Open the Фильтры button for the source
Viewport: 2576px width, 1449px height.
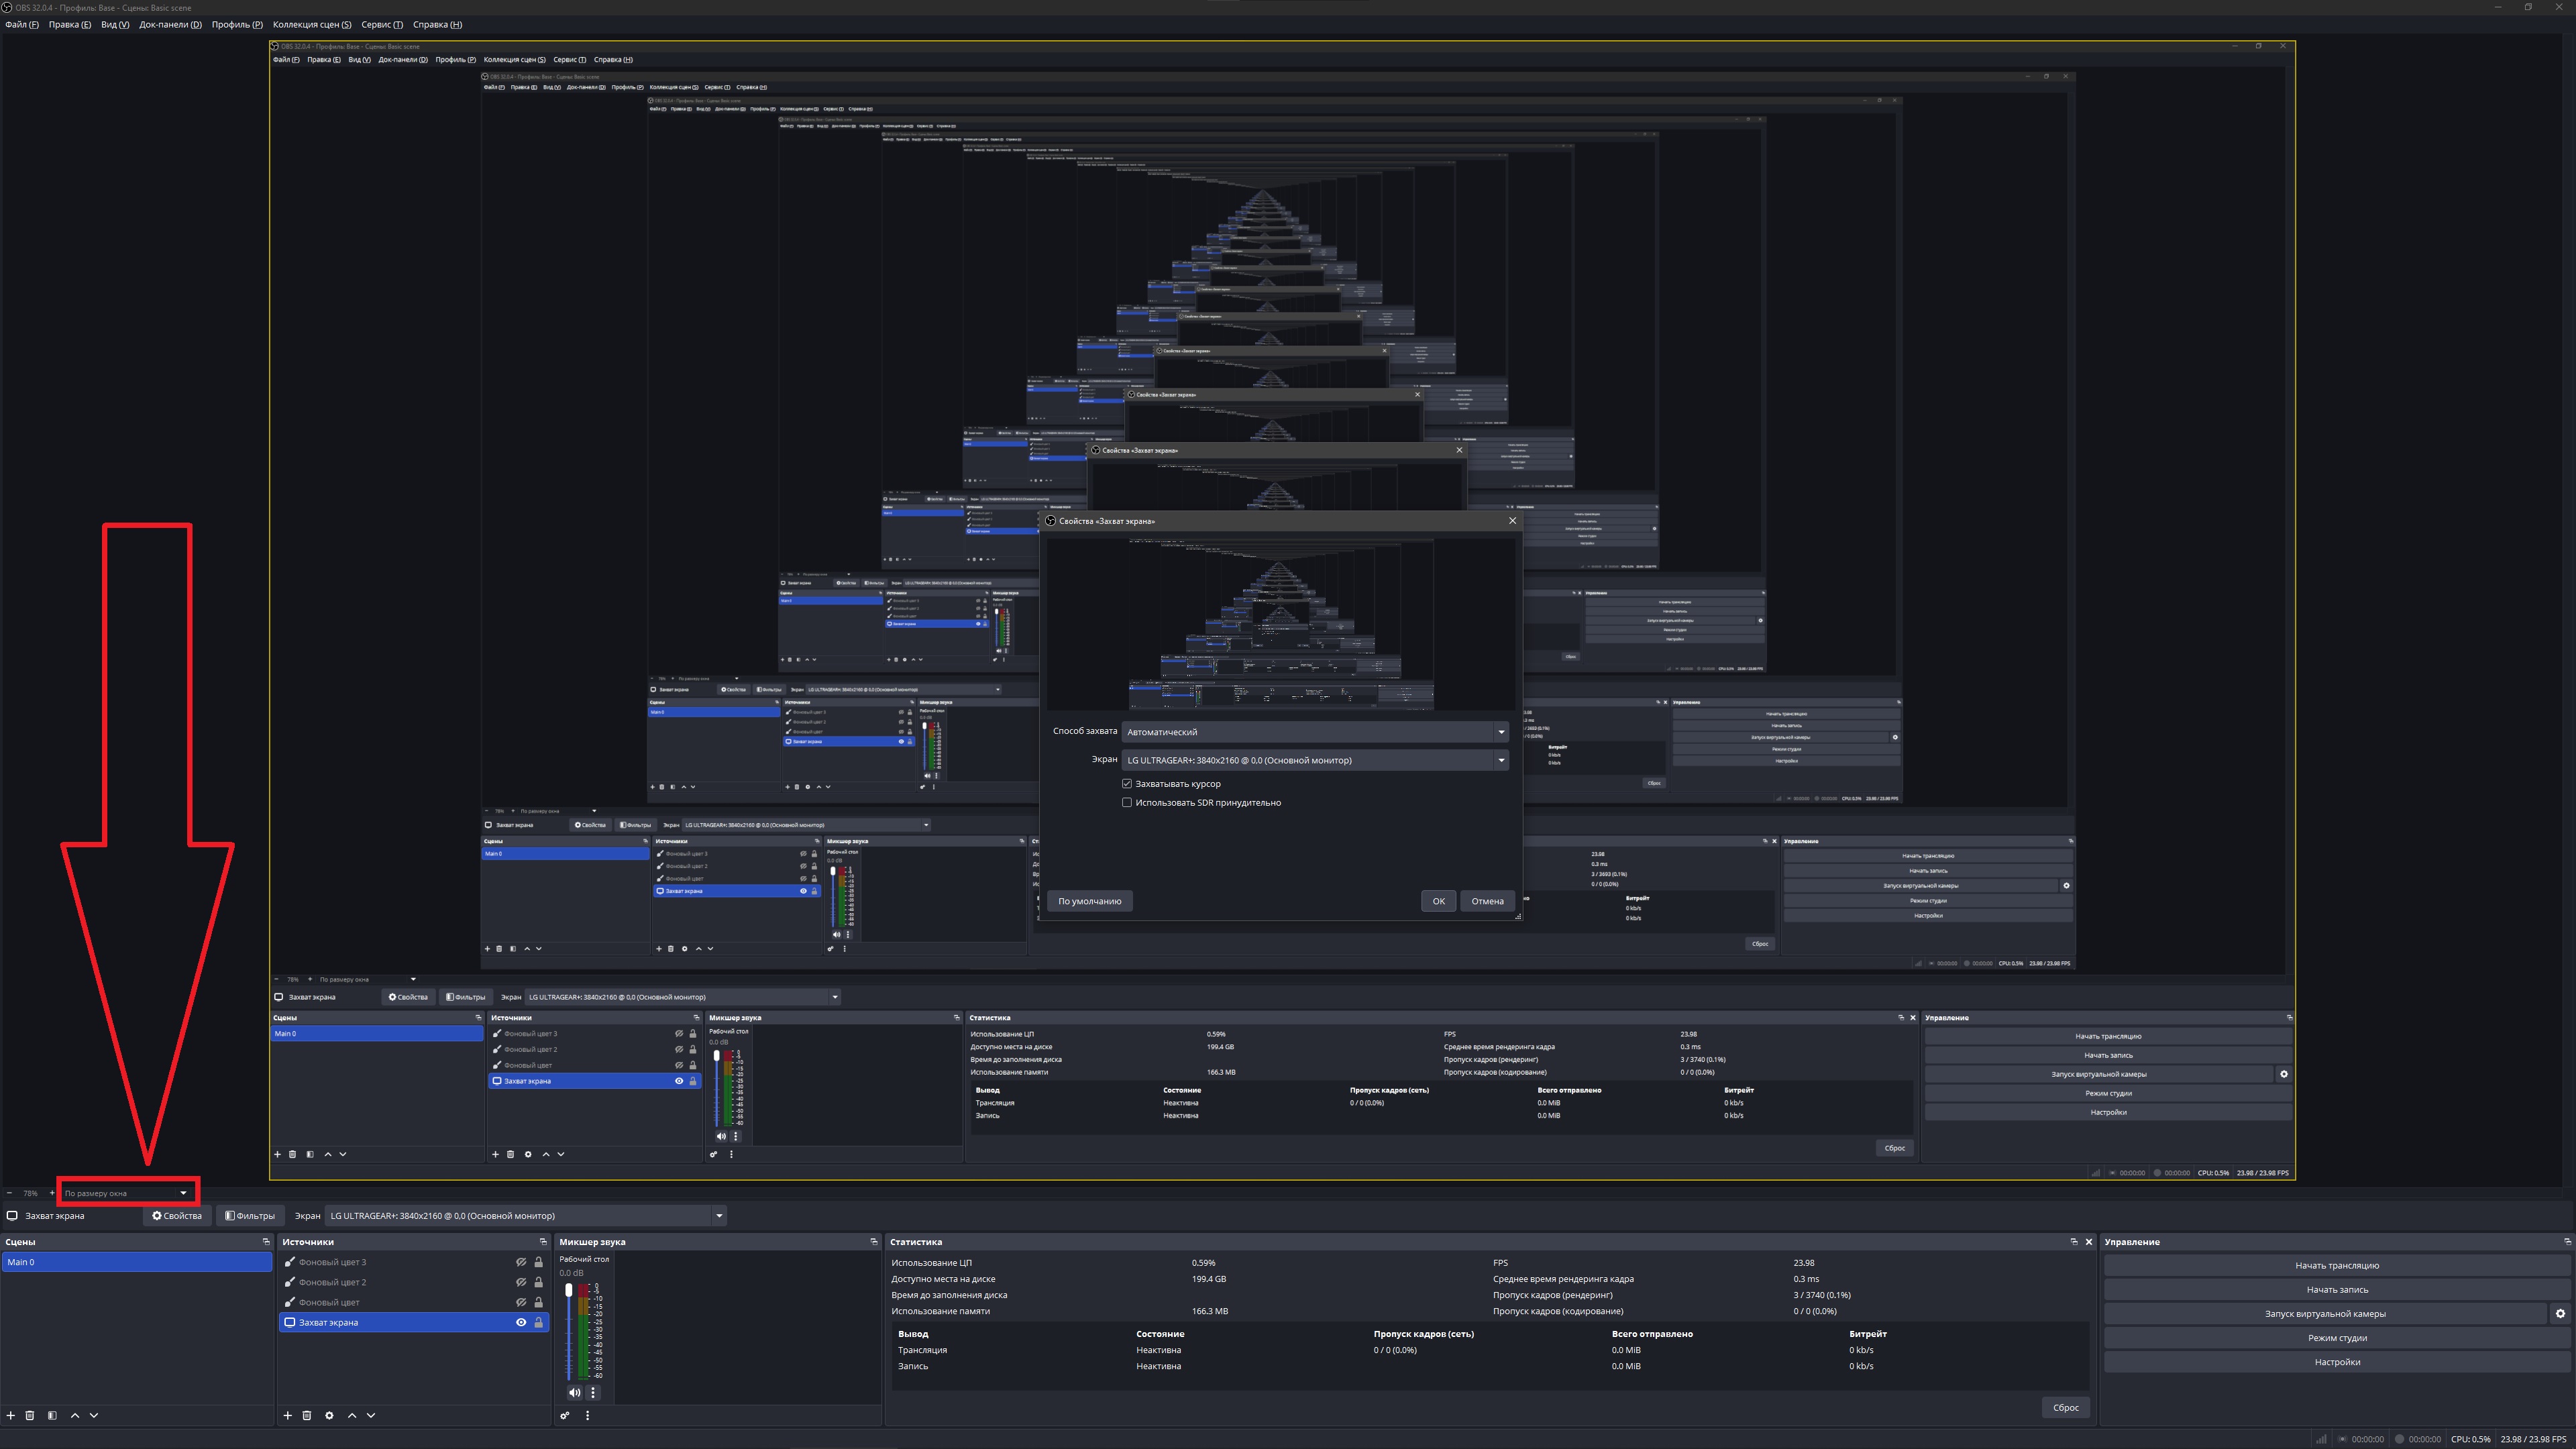250,1216
